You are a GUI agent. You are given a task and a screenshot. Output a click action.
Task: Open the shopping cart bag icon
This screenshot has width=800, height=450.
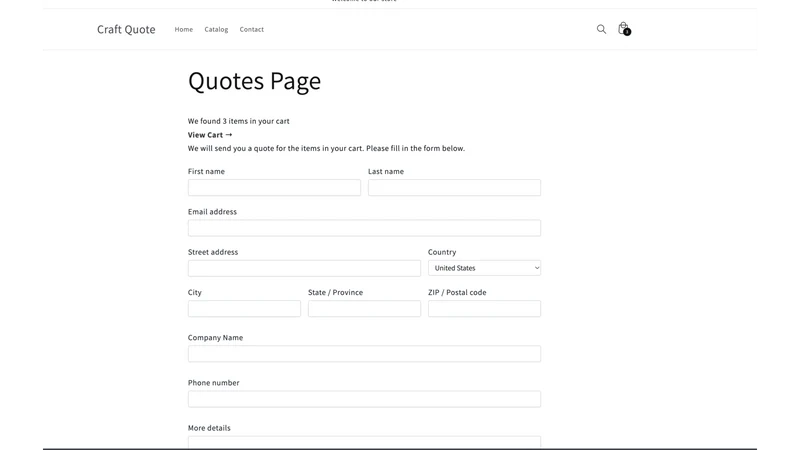pos(623,28)
